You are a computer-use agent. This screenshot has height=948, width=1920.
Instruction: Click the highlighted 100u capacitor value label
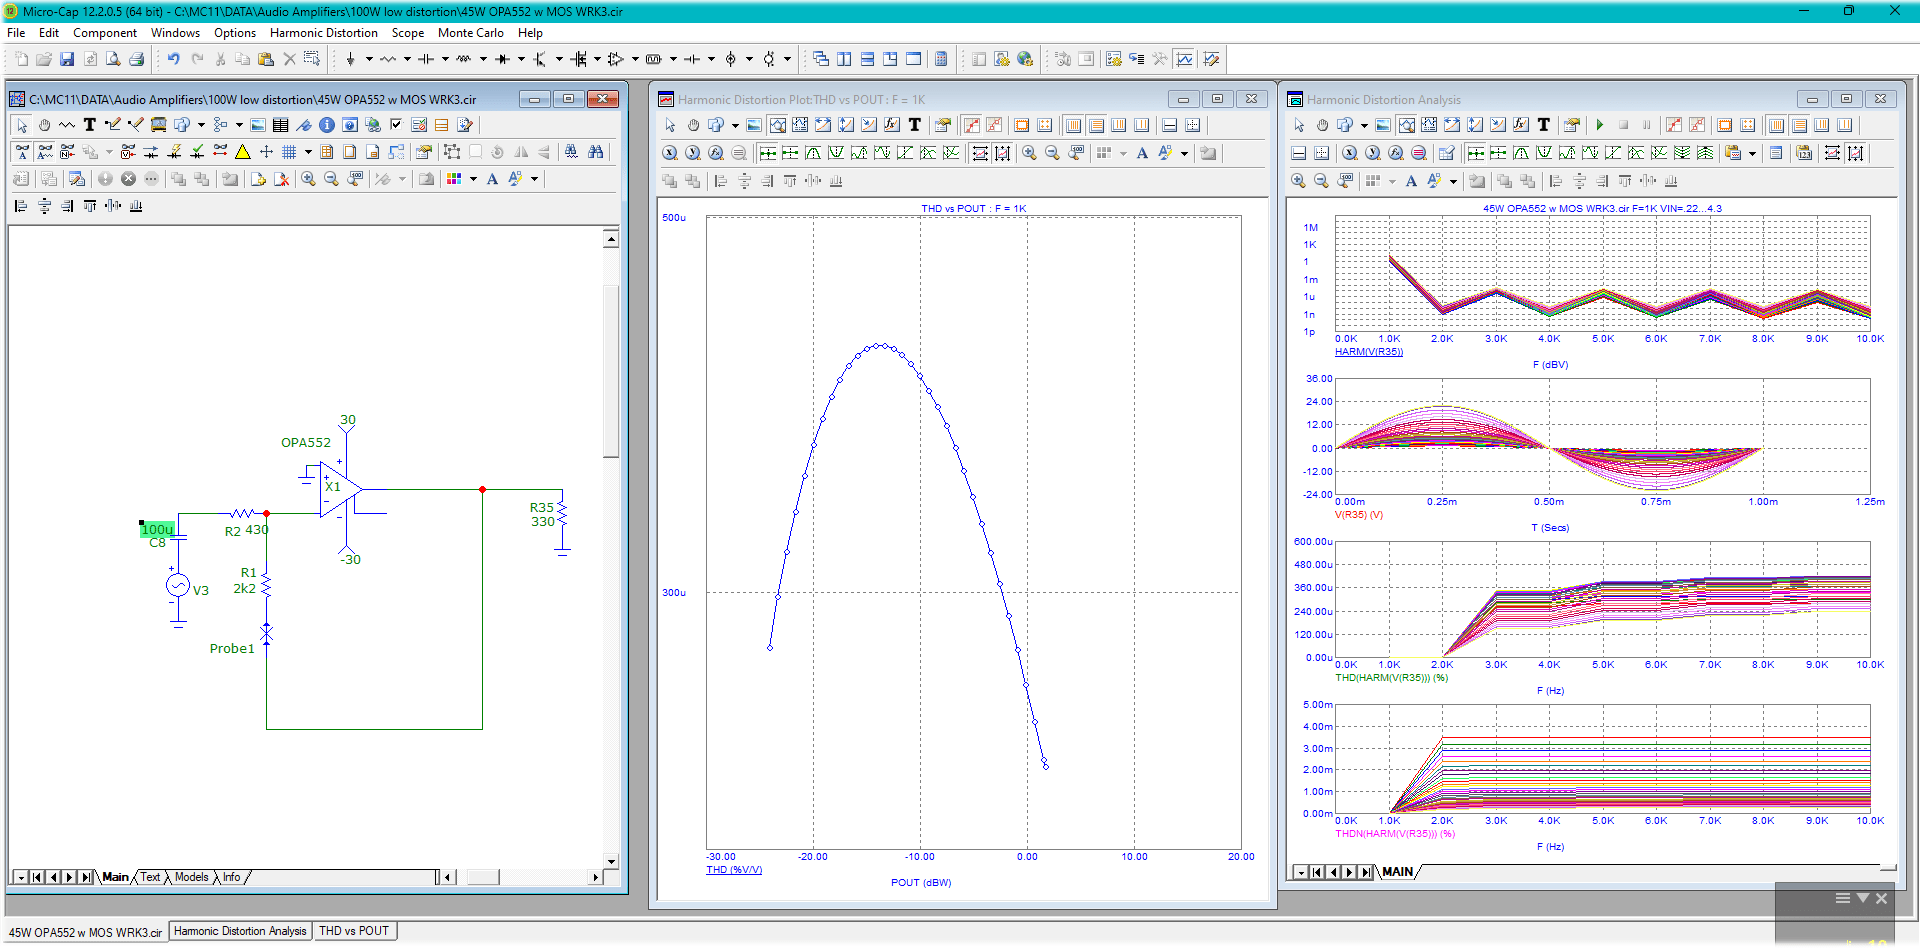pos(158,529)
